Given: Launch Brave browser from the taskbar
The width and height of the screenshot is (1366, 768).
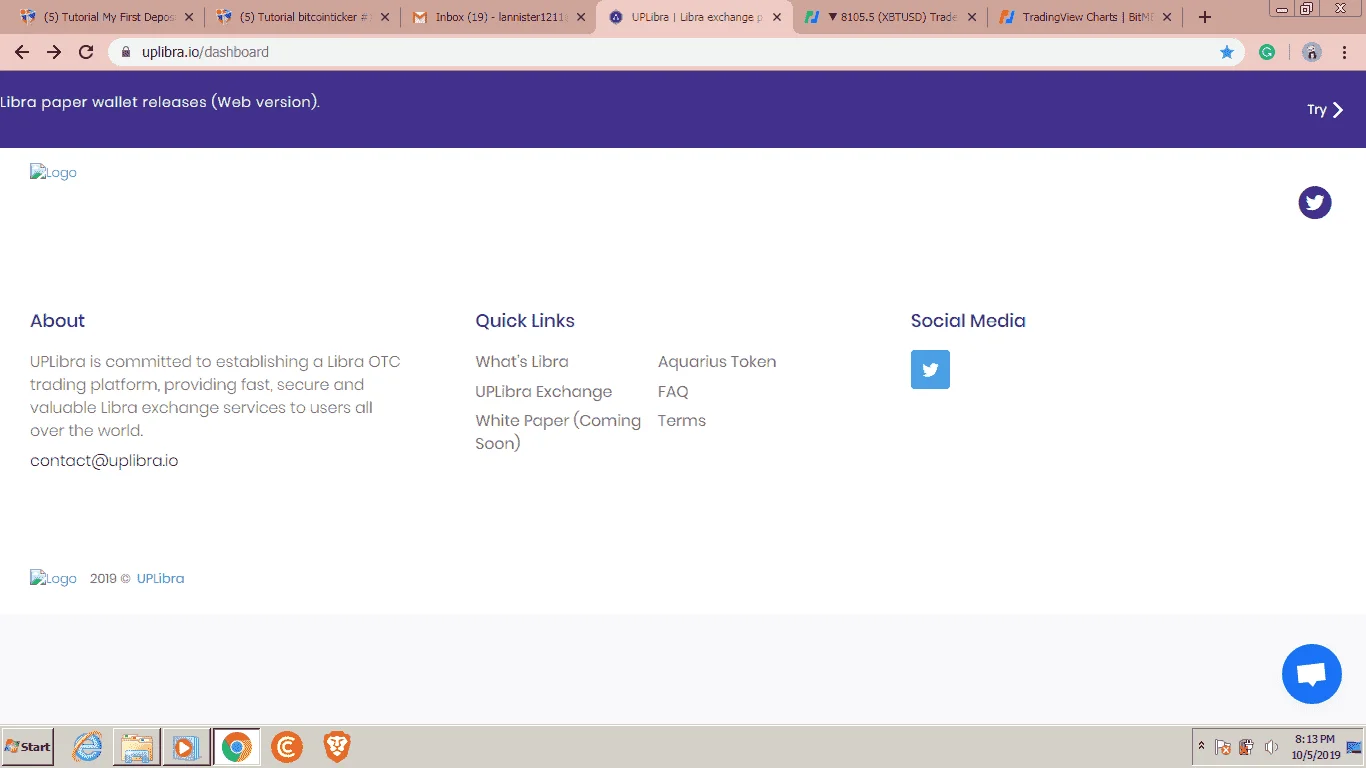Looking at the screenshot, I should pyautogui.click(x=337, y=747).
